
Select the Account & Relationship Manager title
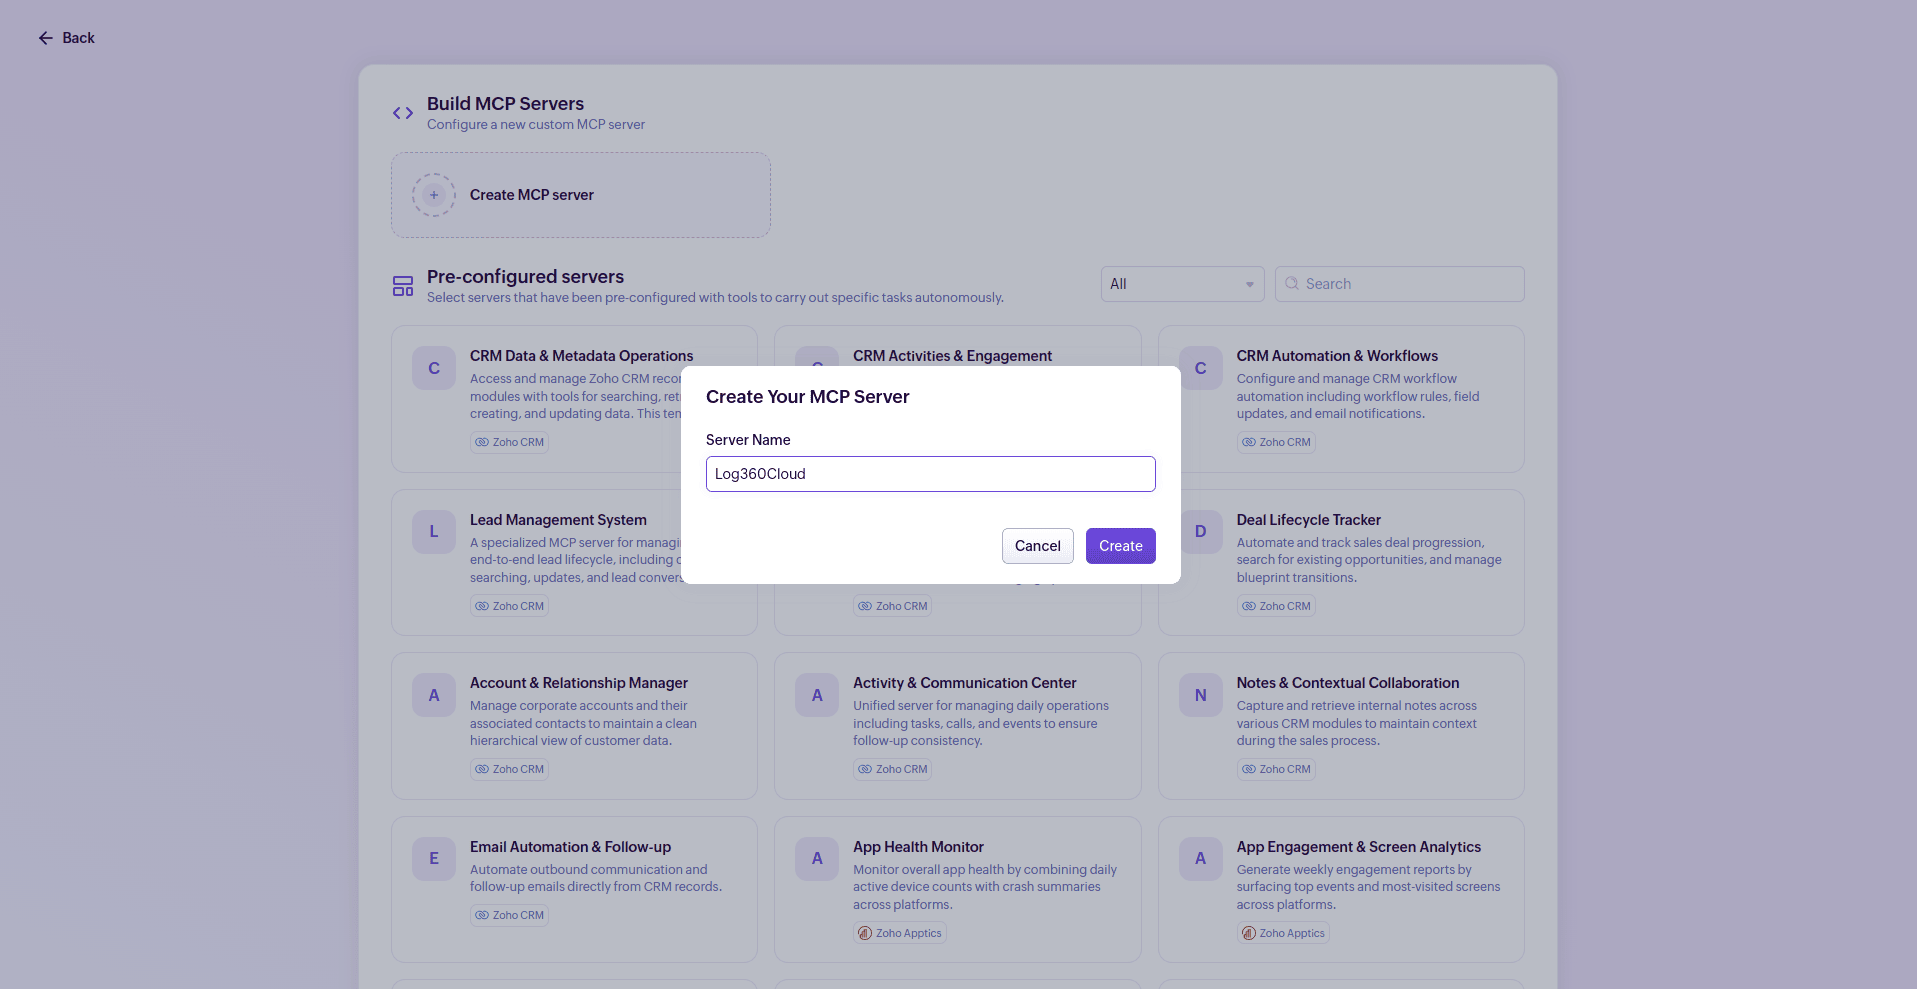tap(579, 683)
